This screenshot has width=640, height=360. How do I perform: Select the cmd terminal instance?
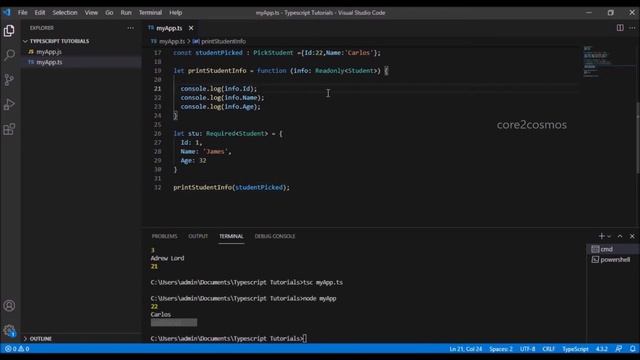click(613, 249)
